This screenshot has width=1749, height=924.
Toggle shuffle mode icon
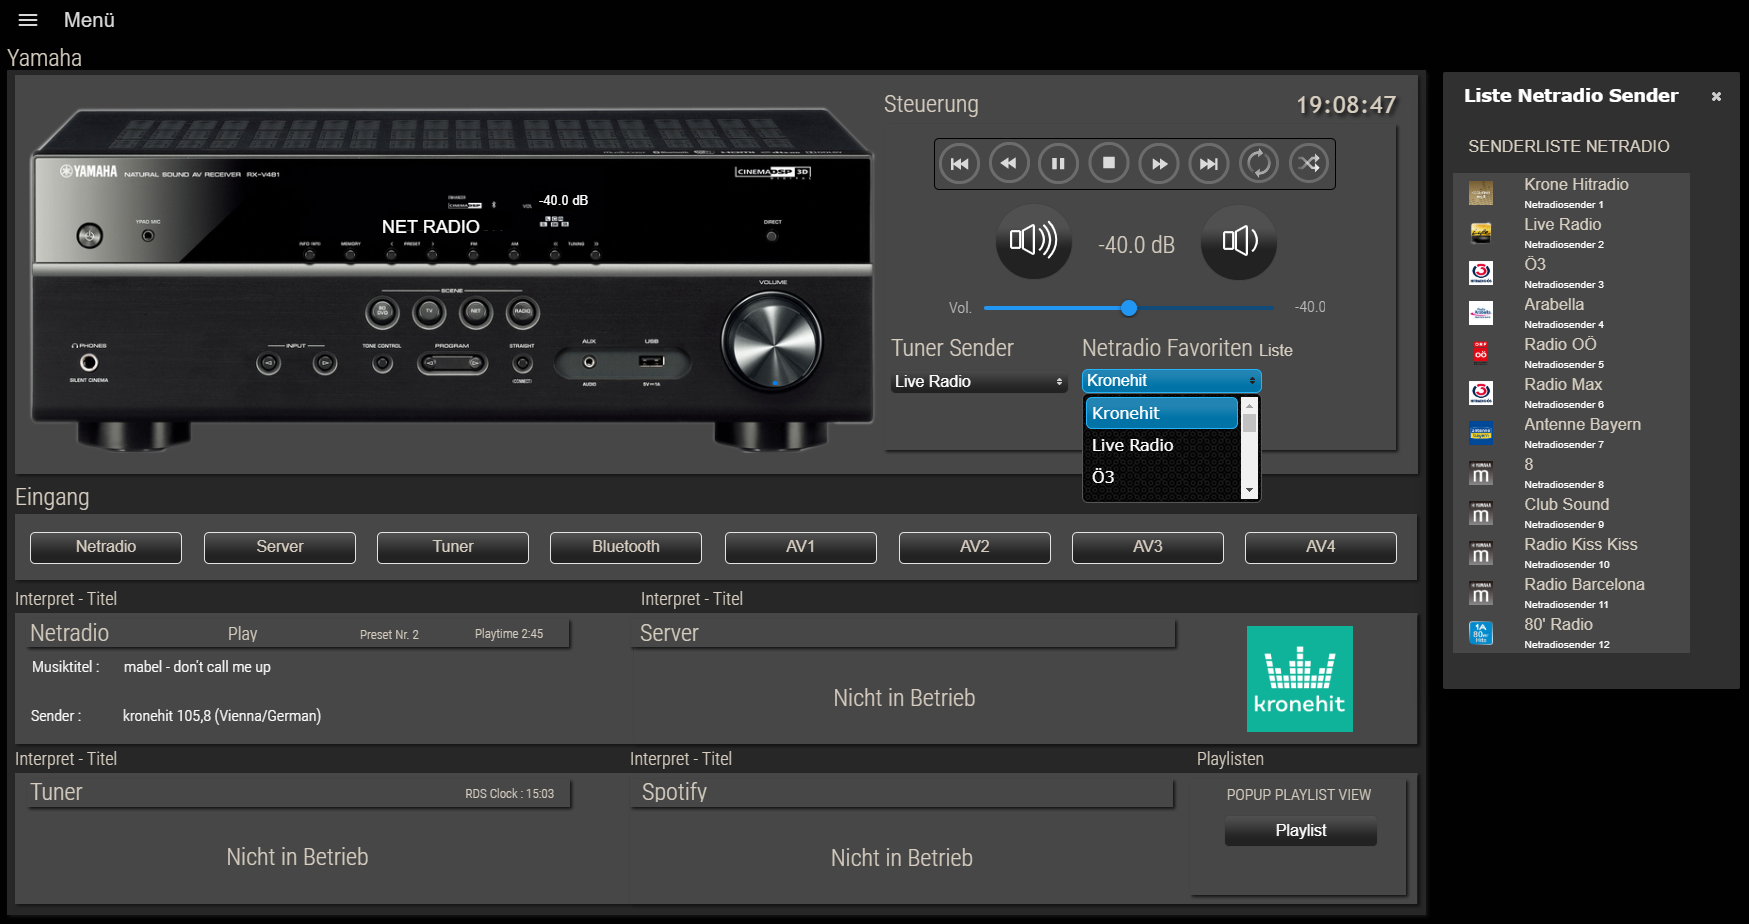1309,163
